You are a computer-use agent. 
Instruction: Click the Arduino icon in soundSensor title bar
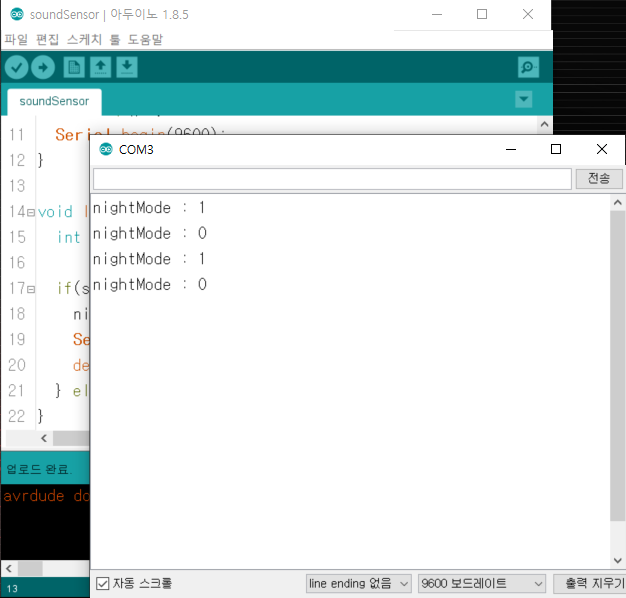[x=17, y=14]
